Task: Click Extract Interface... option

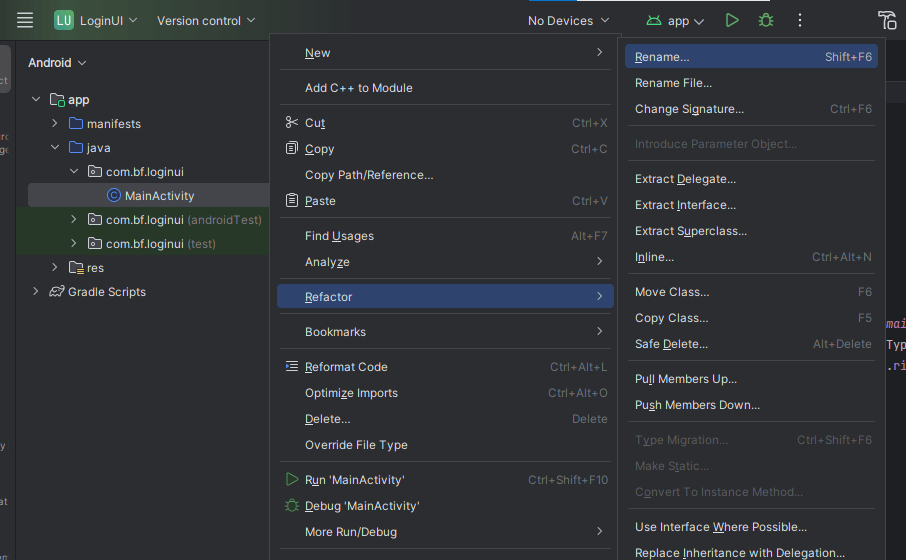Action: [x=685, y=205]
